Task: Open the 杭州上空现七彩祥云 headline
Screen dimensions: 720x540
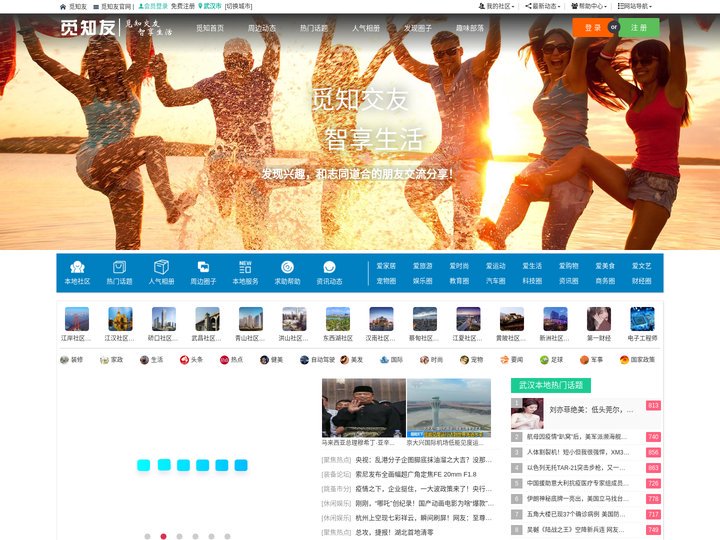Action: click(424, 518)
